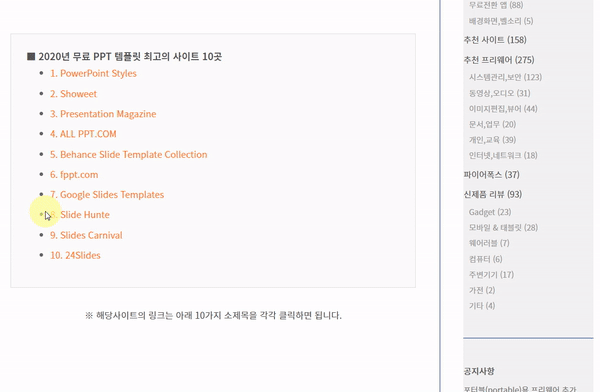Viewport: 600px width, 392px height.
Task: Open 추천 사이트 (158) category
Action: (495, 40)
